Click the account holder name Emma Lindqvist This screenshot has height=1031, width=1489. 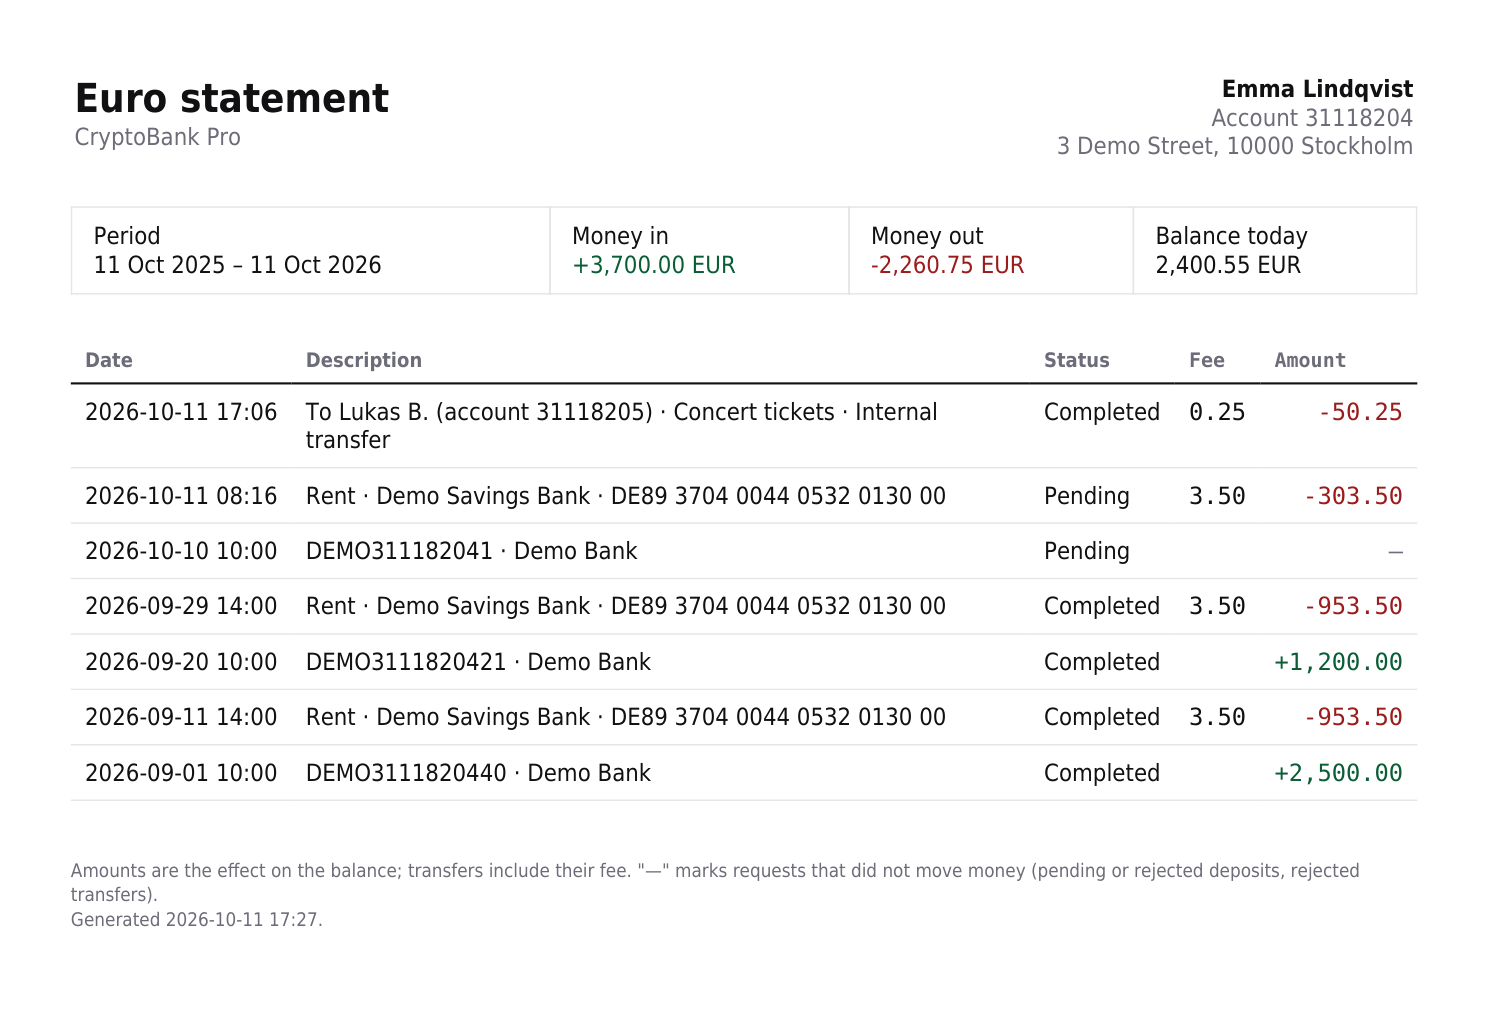tap(1317, 89)
